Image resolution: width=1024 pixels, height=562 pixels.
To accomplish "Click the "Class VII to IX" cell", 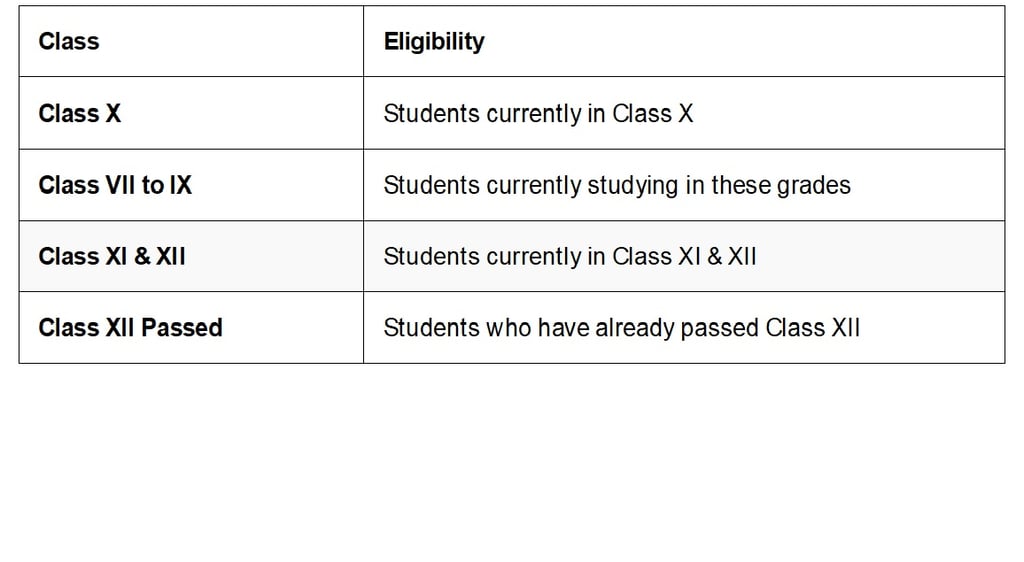I will click(115, 186).
